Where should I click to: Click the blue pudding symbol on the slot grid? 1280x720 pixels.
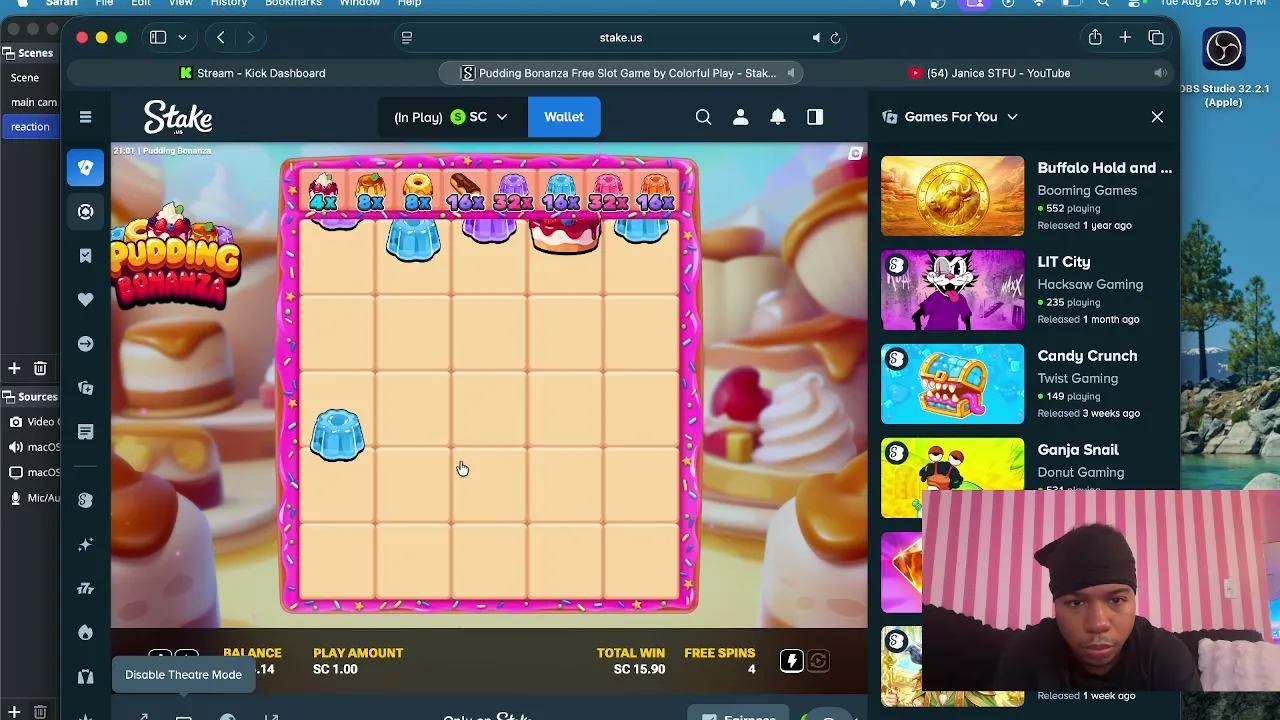point(337,435)
